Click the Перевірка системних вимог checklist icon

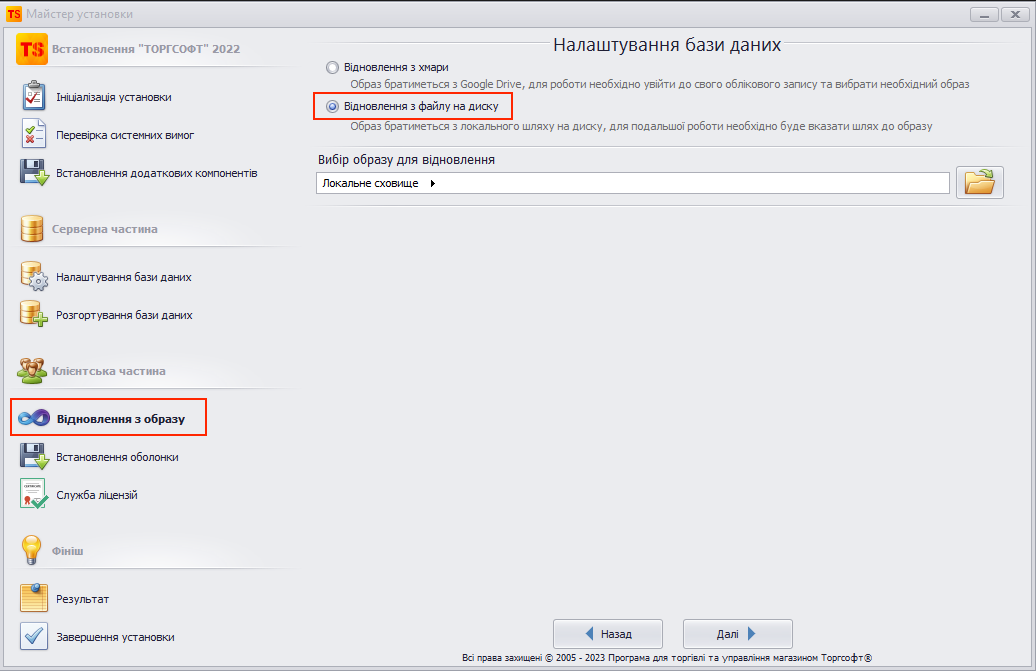[33, 134]
